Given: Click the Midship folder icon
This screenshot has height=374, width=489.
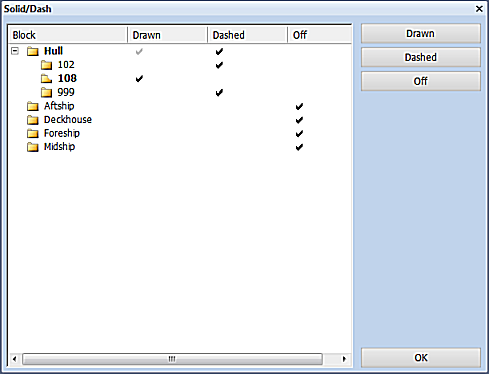Looking at the screenshot, I should click(x=33, y=147).
